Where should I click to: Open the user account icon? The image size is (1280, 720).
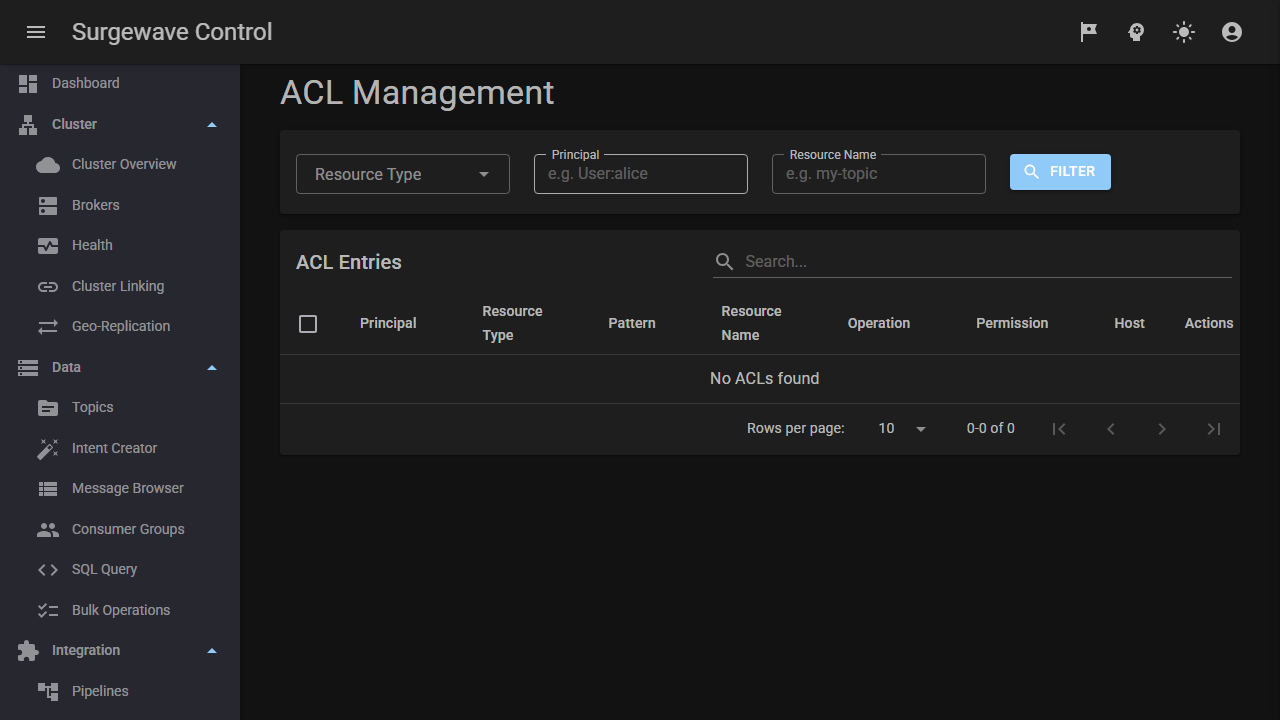[x=1232, y=32]
